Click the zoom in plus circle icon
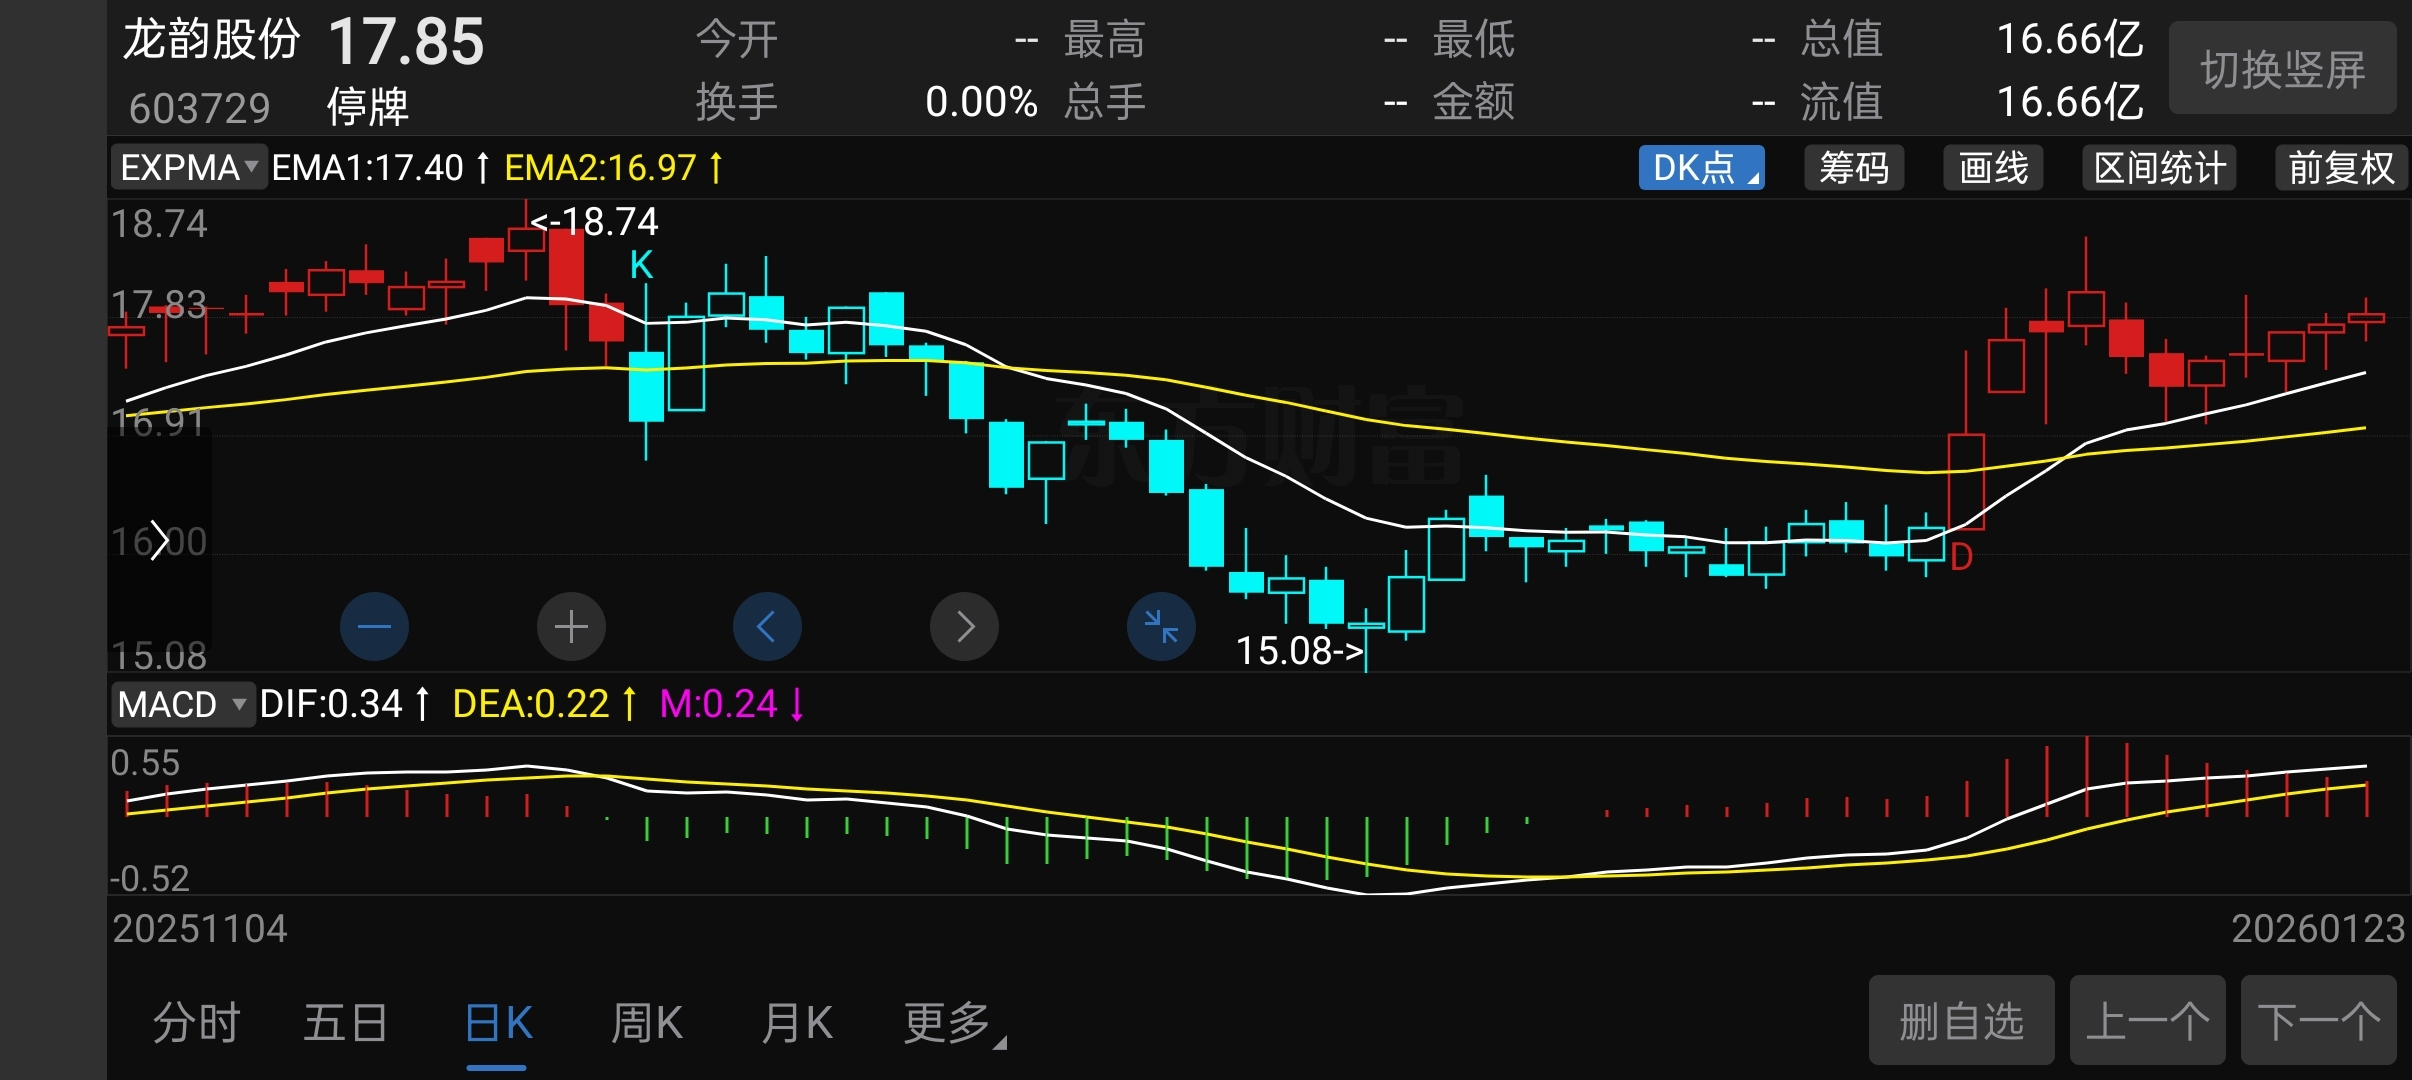2412x1080 pixels. click(x=571, y=627)
